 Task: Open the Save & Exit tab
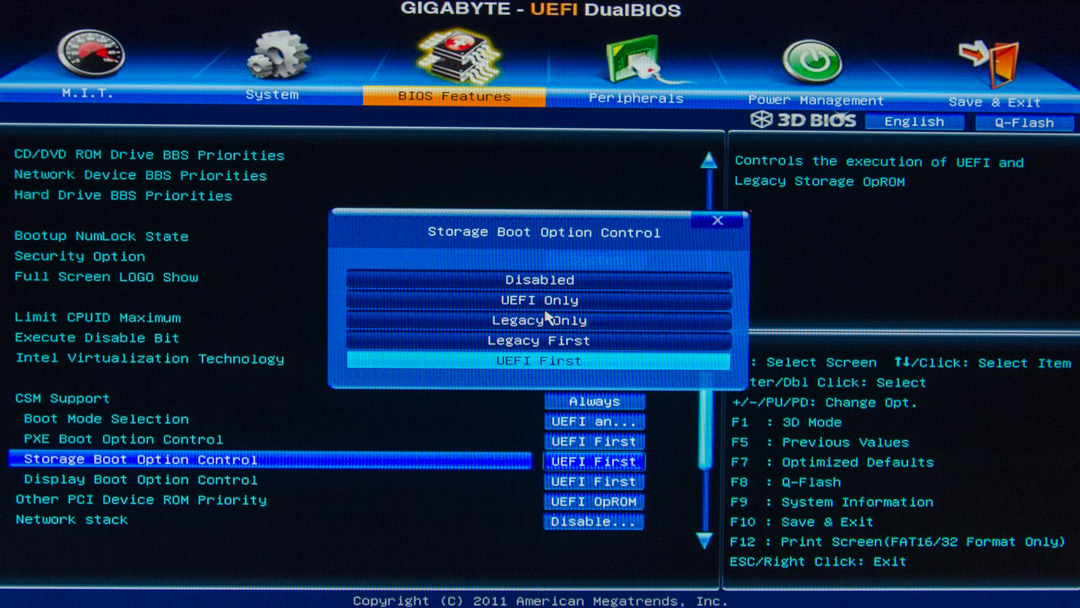point(994,103)
